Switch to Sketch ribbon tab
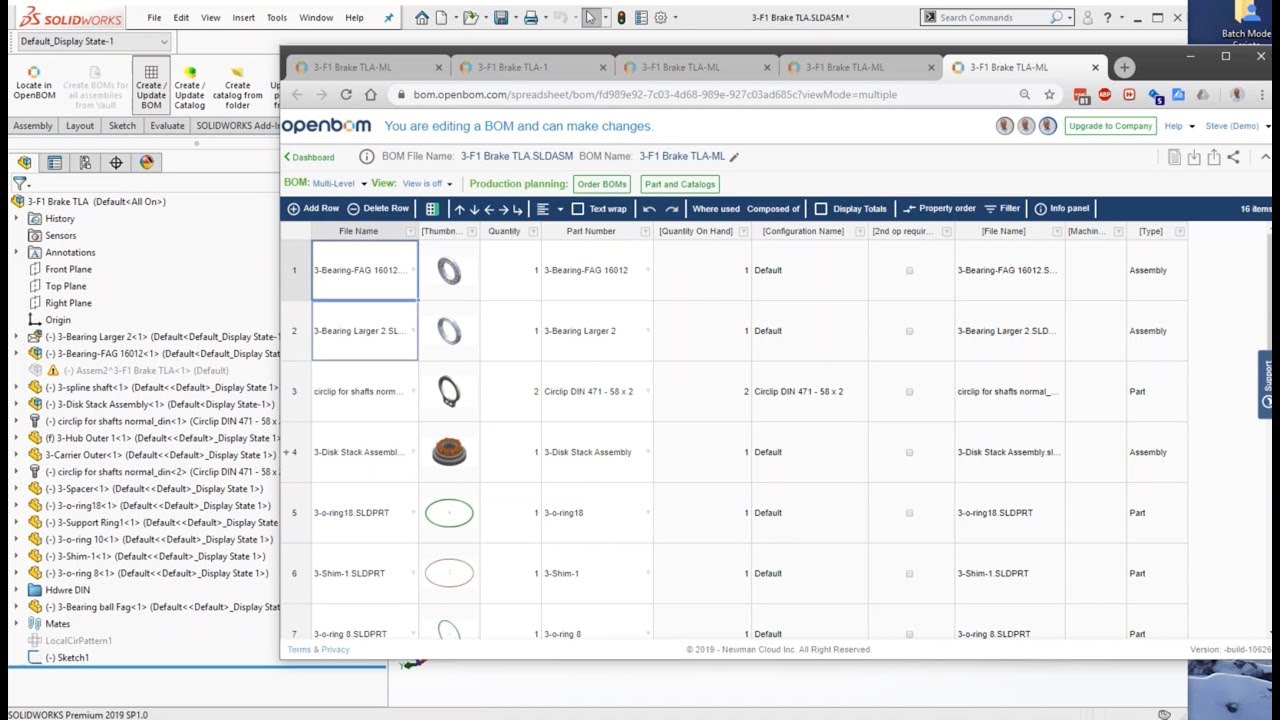This screenshot has width=1280, height=720. (122, 126)
